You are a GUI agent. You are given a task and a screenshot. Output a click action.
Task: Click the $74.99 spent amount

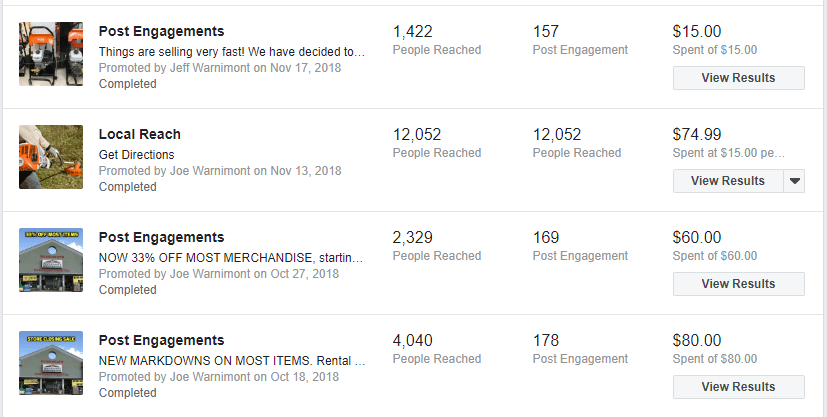[697, 134]
